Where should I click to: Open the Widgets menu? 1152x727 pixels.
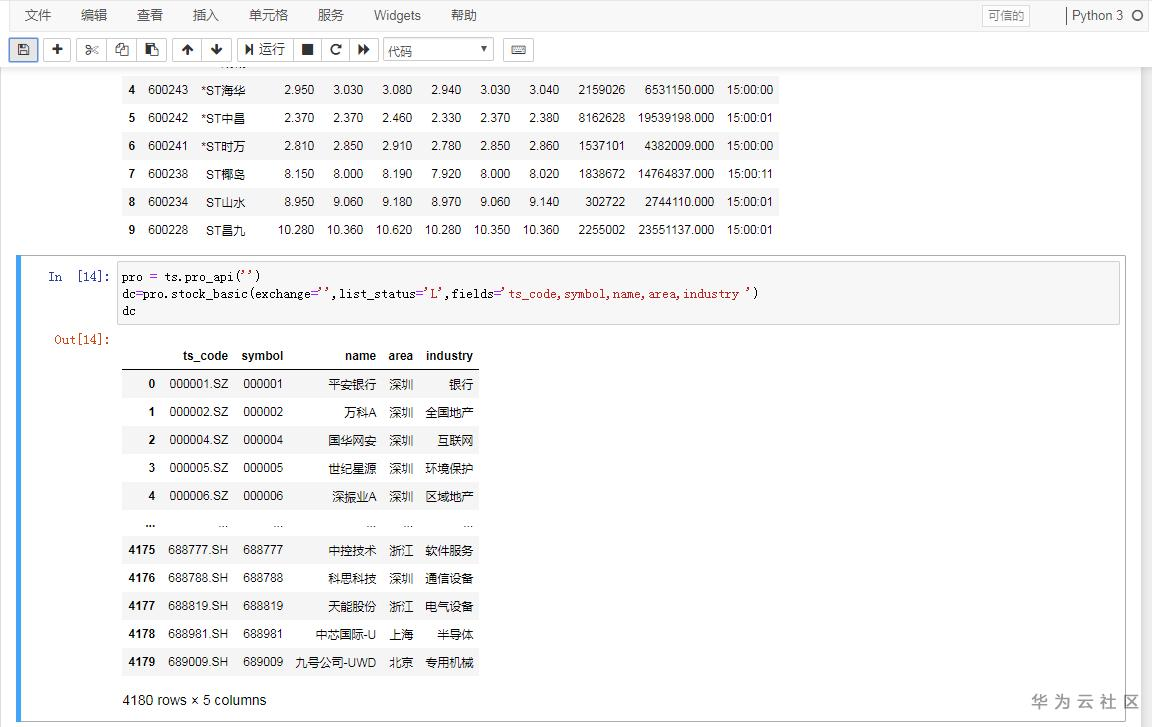(397, 15)
